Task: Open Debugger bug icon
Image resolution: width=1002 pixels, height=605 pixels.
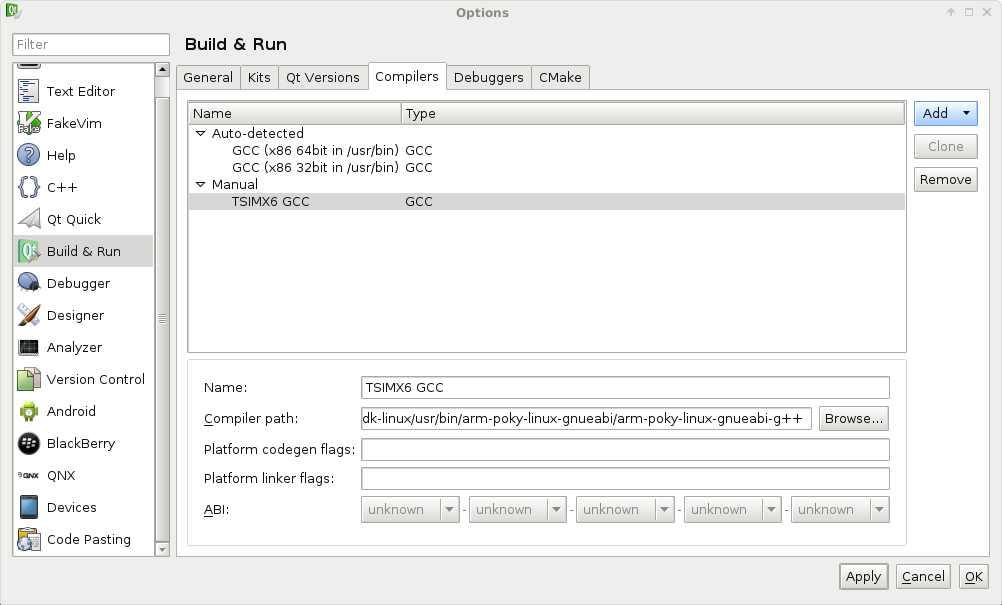Action: click(x=28, y=283)
